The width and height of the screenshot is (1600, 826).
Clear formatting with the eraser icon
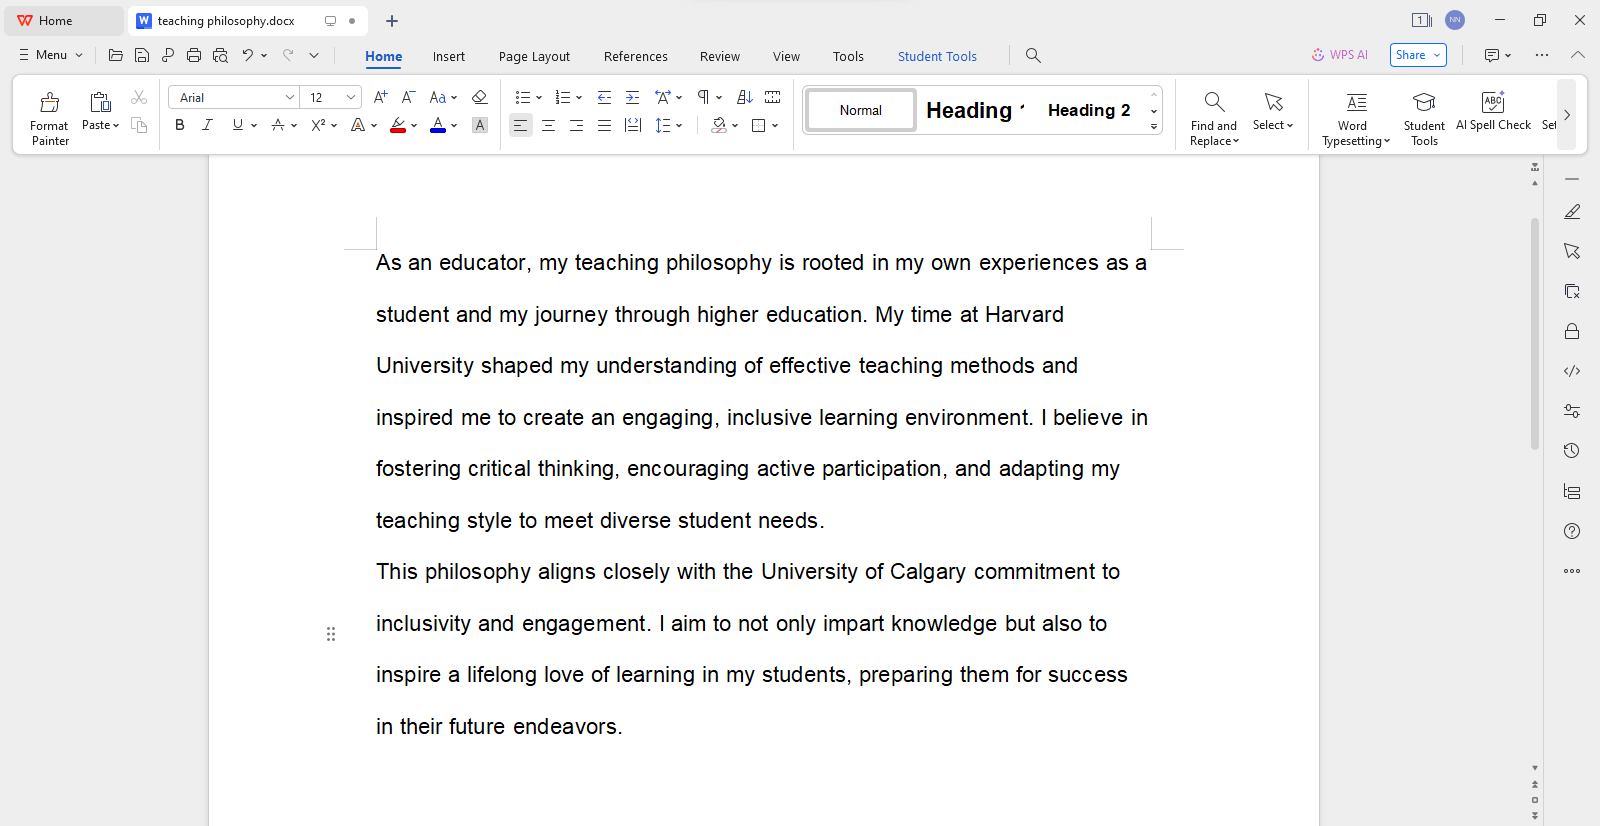pyautogui.click(x=479, y=97)
